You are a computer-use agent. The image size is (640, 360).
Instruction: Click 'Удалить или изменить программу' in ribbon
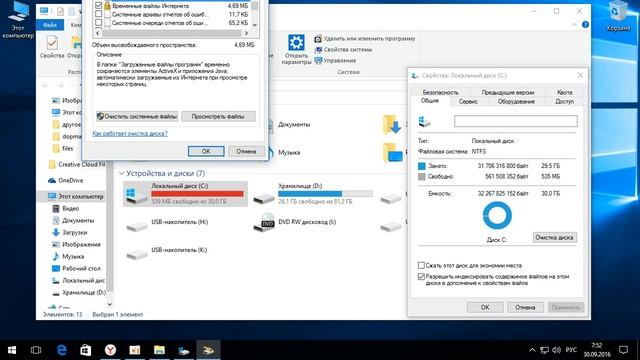pyautogui.click(x=364, y=39)
